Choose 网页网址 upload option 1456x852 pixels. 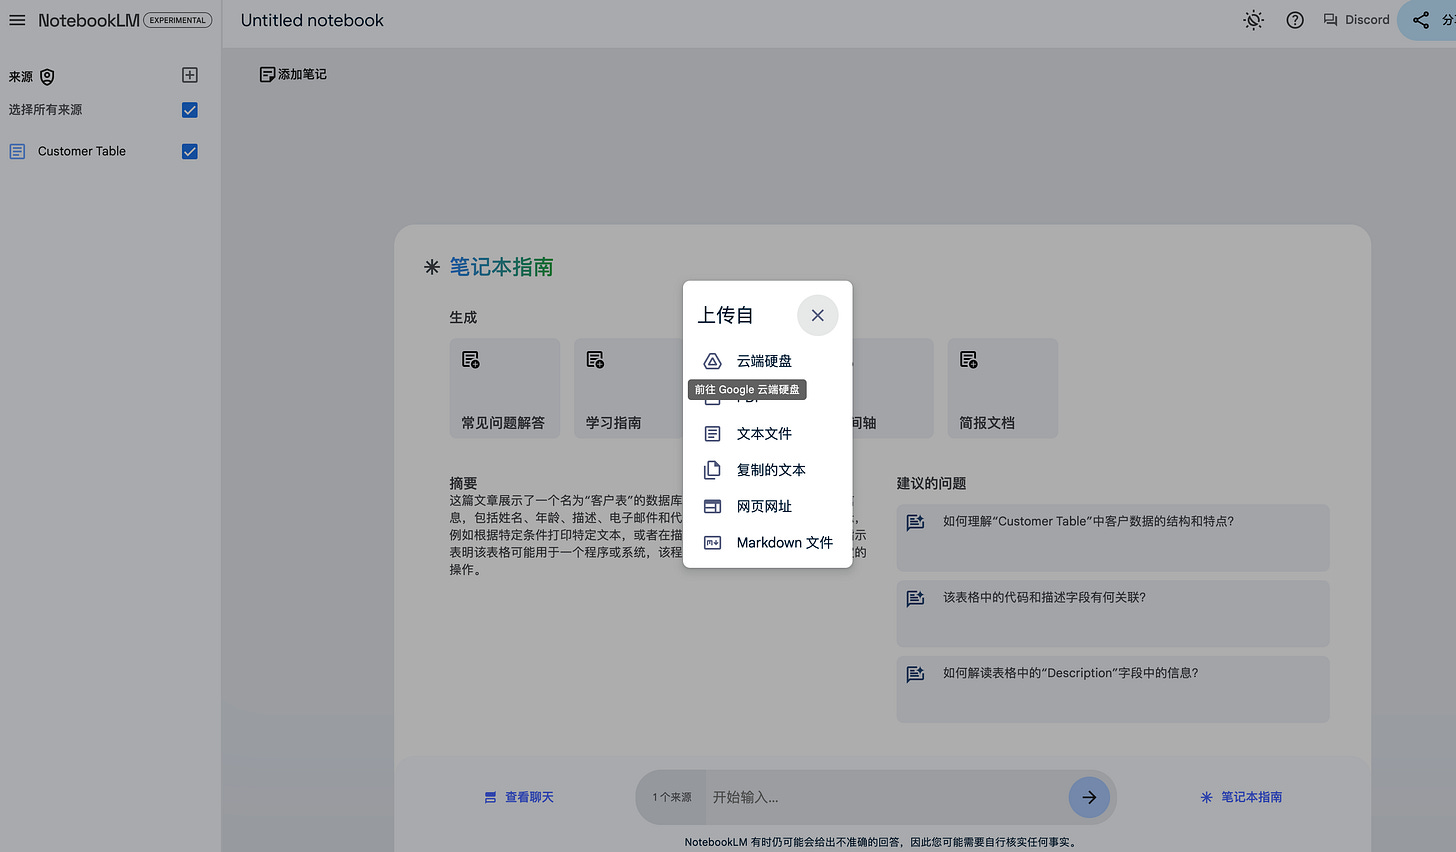pos(767,506)
